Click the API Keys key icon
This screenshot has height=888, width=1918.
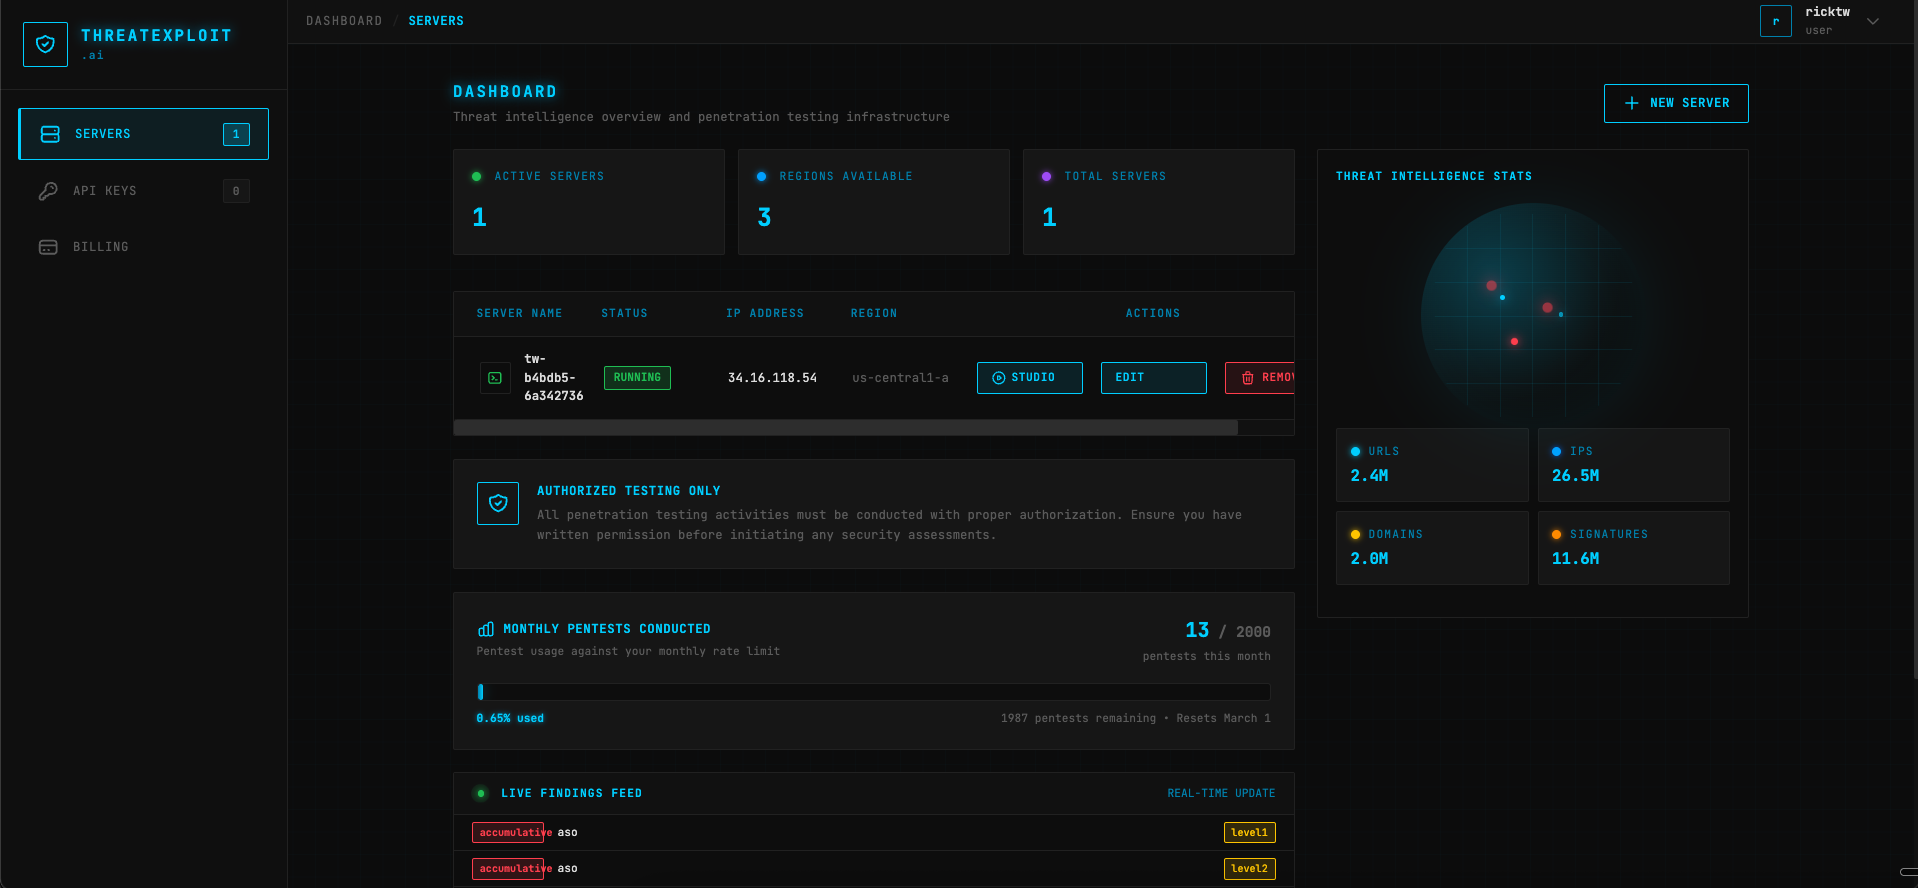pyautogui.click(x=48, y=191)
